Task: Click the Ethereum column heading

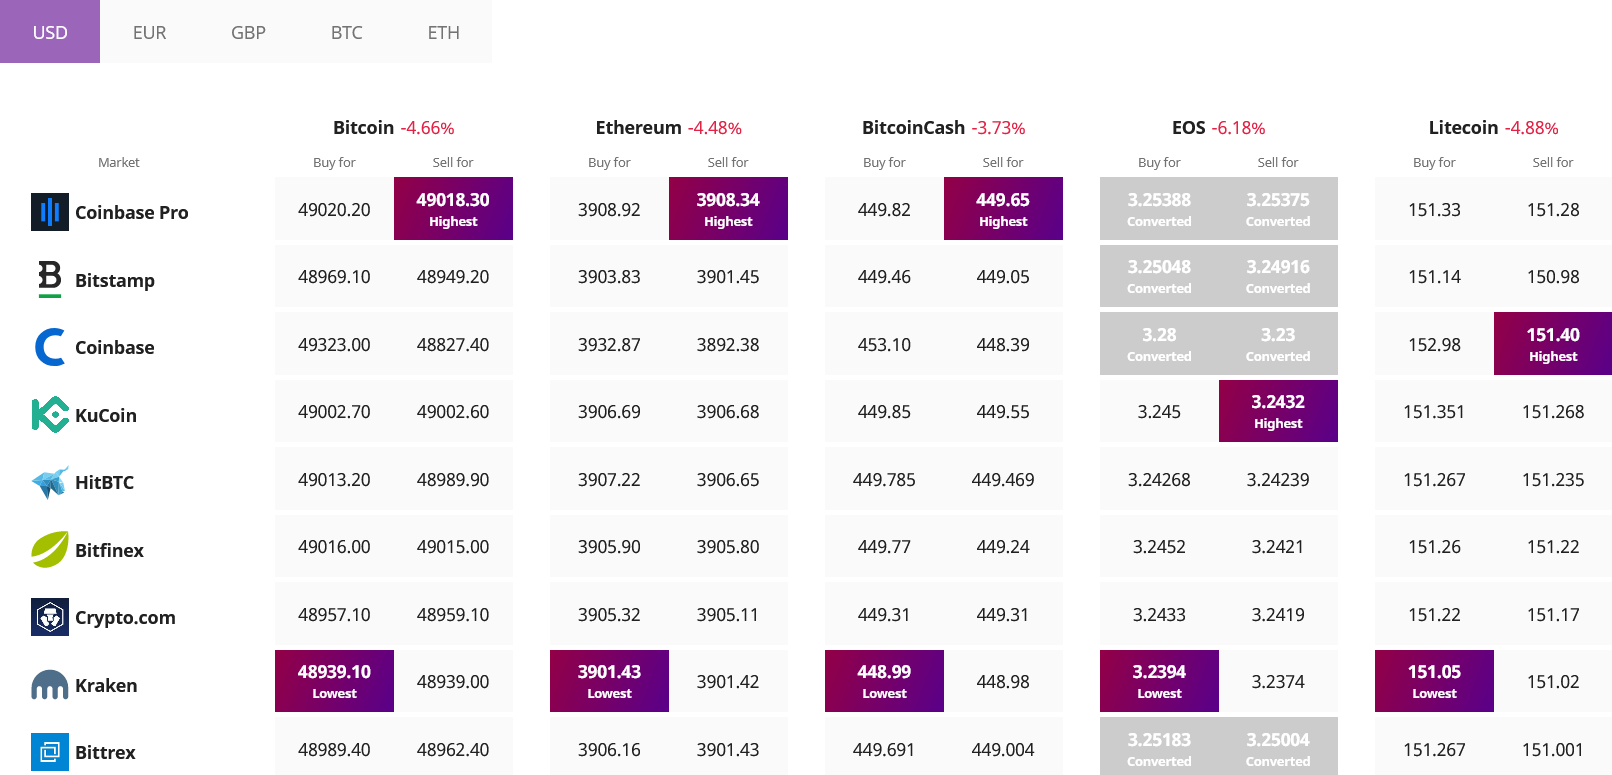Action: tap(638, 127)
